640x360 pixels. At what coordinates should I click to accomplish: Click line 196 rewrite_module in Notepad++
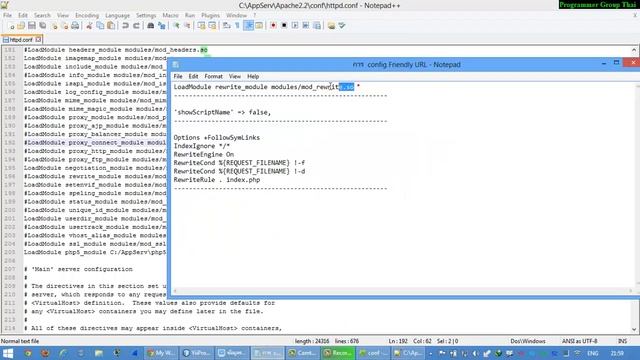tap(95, 176)
